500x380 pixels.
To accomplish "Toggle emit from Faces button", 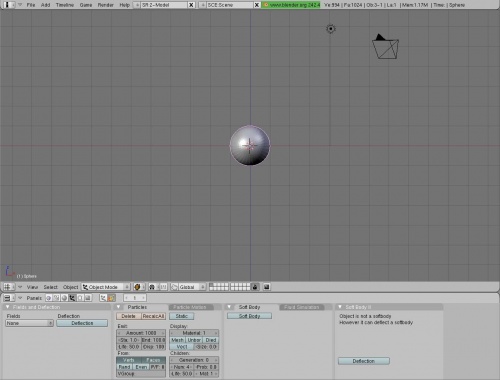I will [x=153, y=360].
